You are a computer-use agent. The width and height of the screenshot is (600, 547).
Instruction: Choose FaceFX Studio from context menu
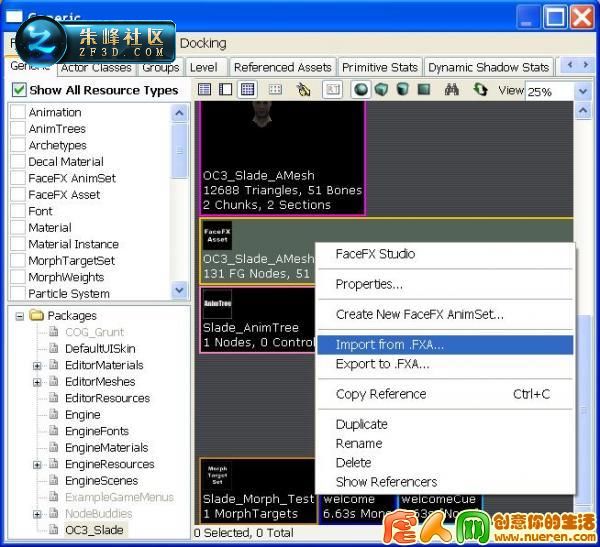(445, 254)
